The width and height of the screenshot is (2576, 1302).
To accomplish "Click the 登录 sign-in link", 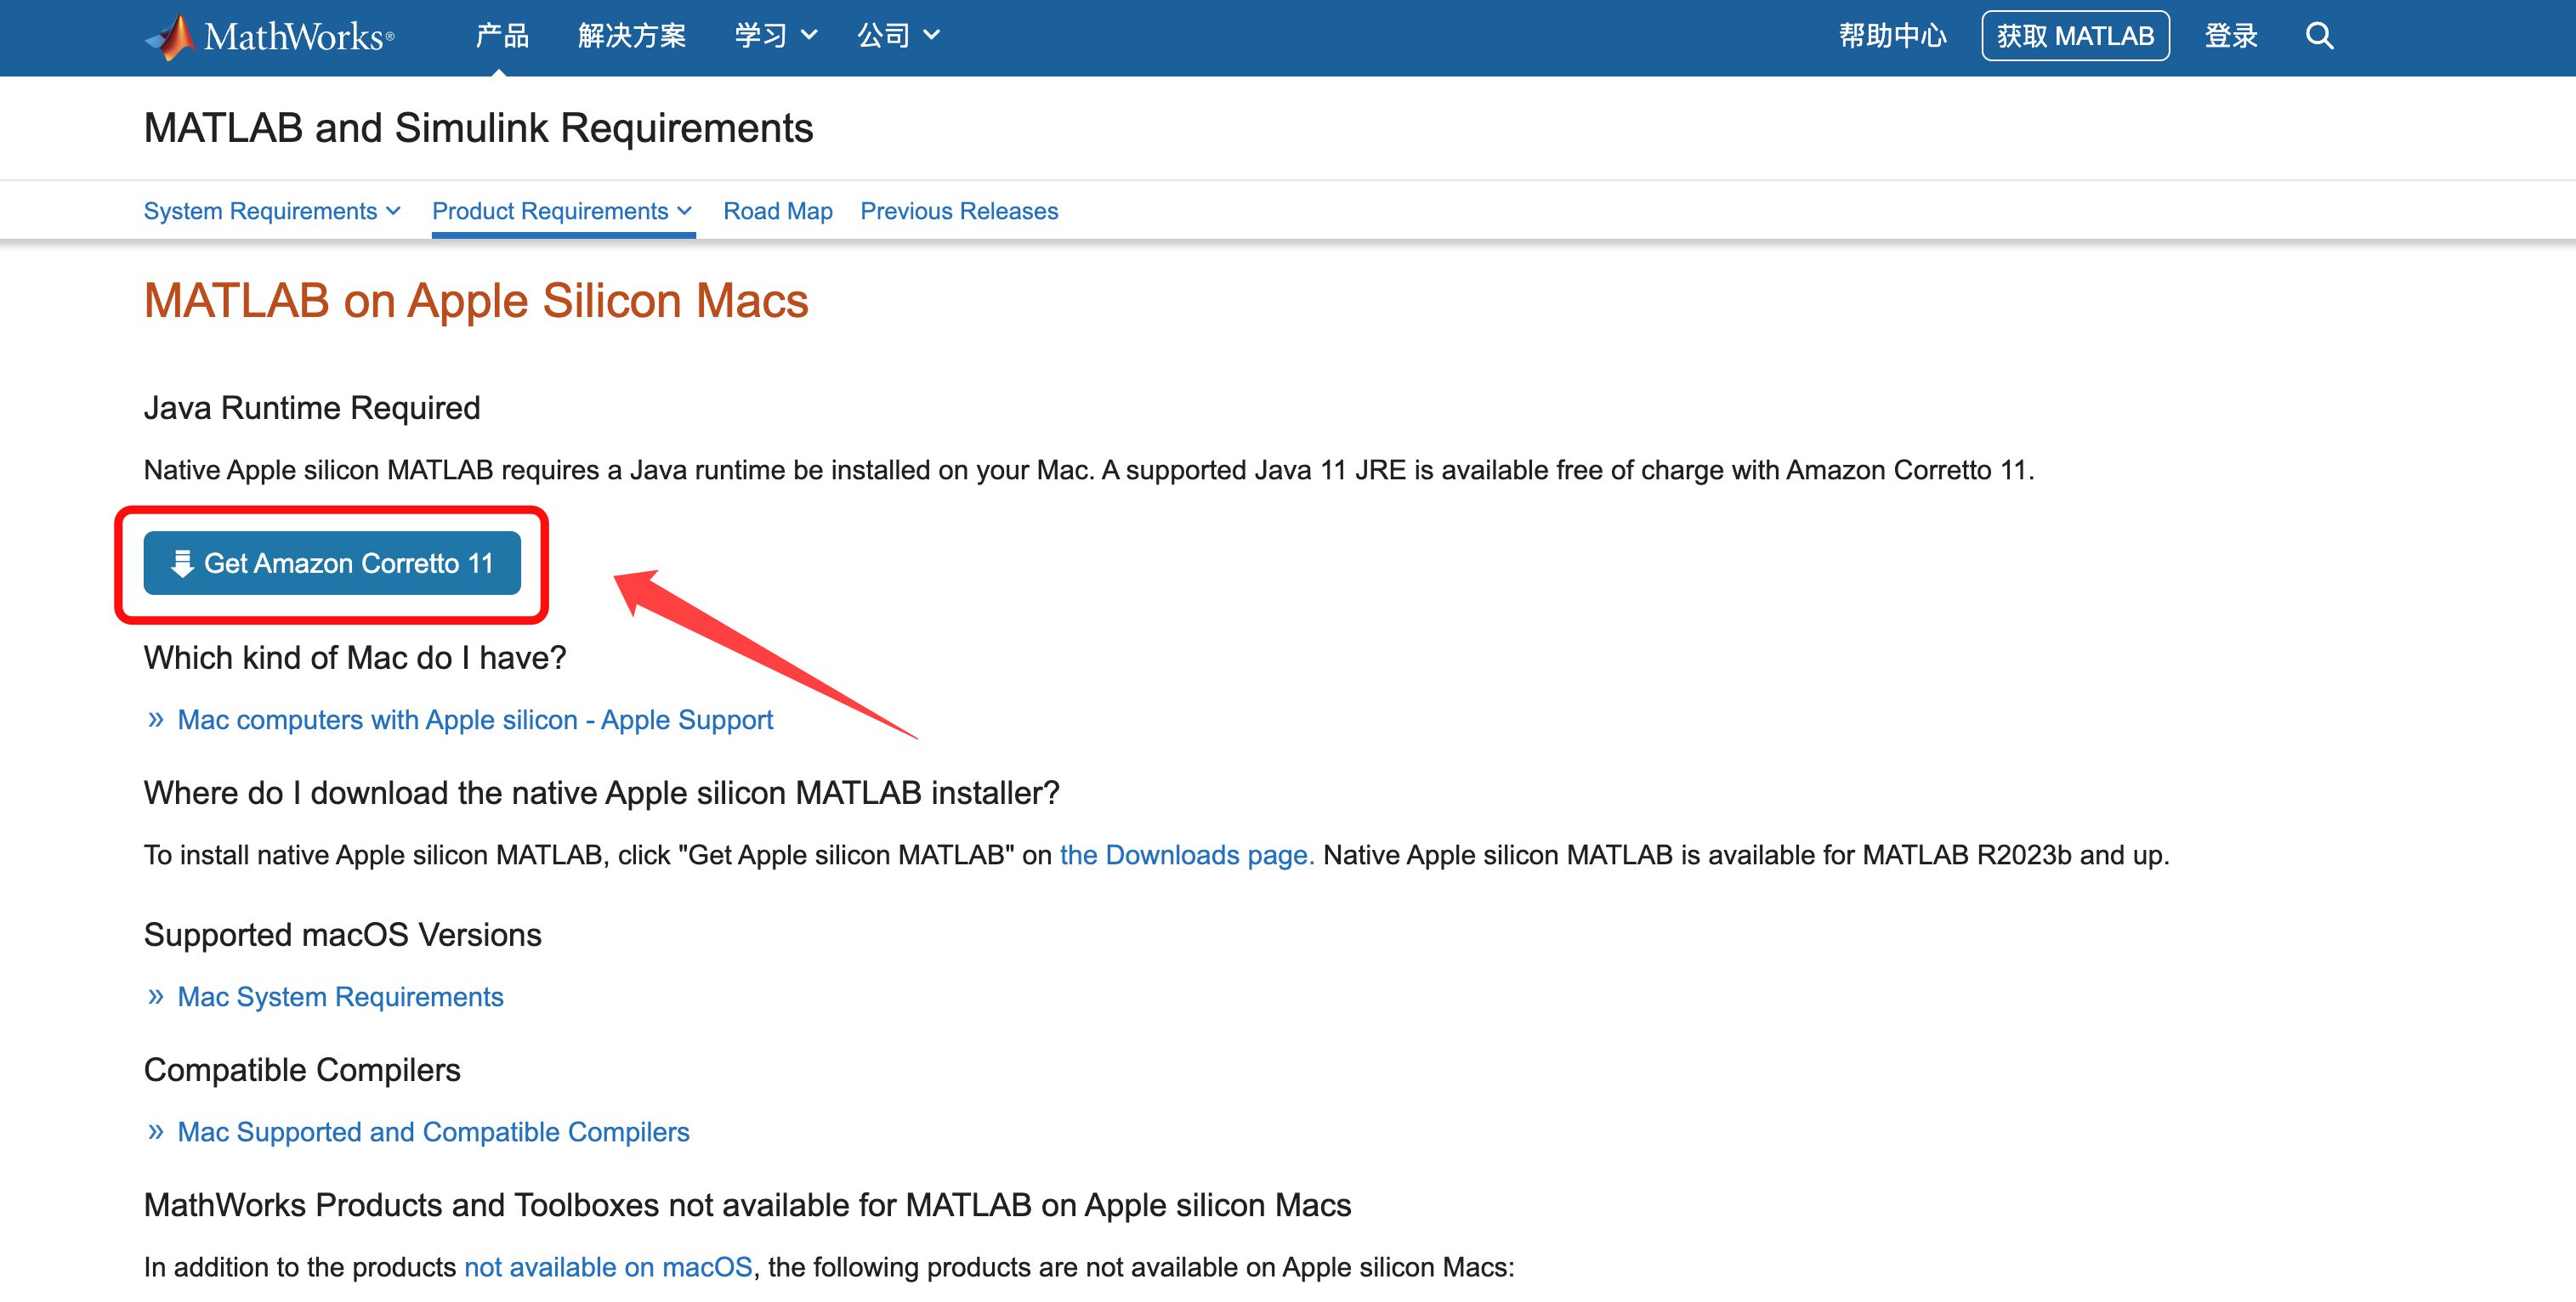I will tap(2231, 37).
